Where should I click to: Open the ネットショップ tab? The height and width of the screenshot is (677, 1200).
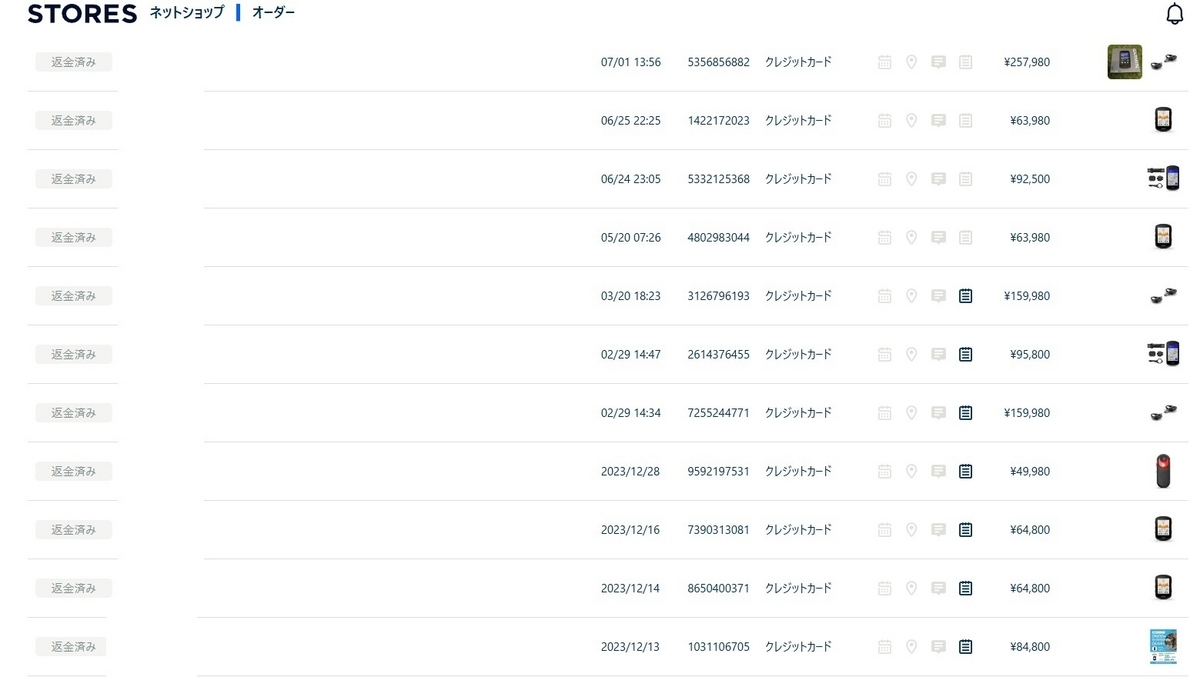coord(187,13)
